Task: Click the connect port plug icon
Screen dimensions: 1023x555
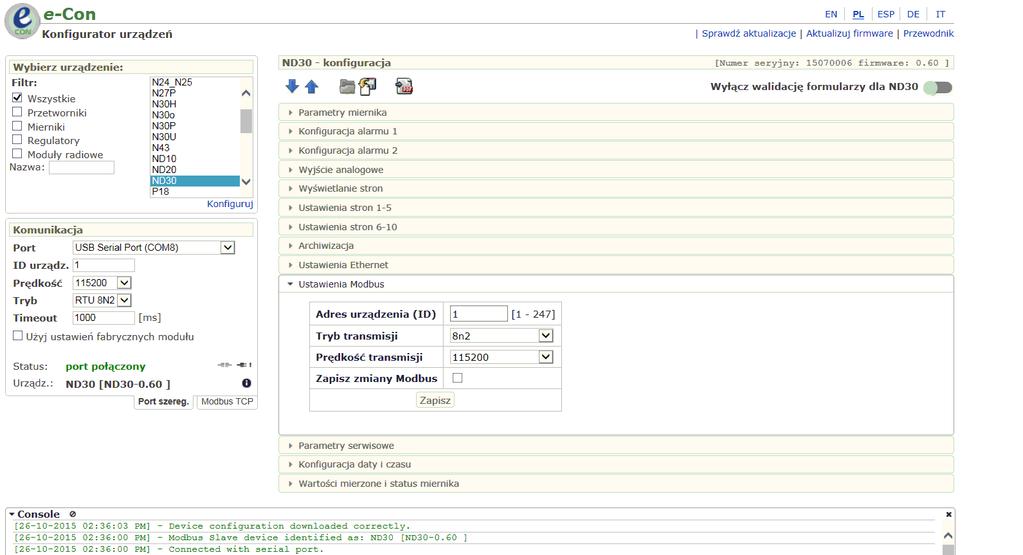Action: [x=224, y=365]
